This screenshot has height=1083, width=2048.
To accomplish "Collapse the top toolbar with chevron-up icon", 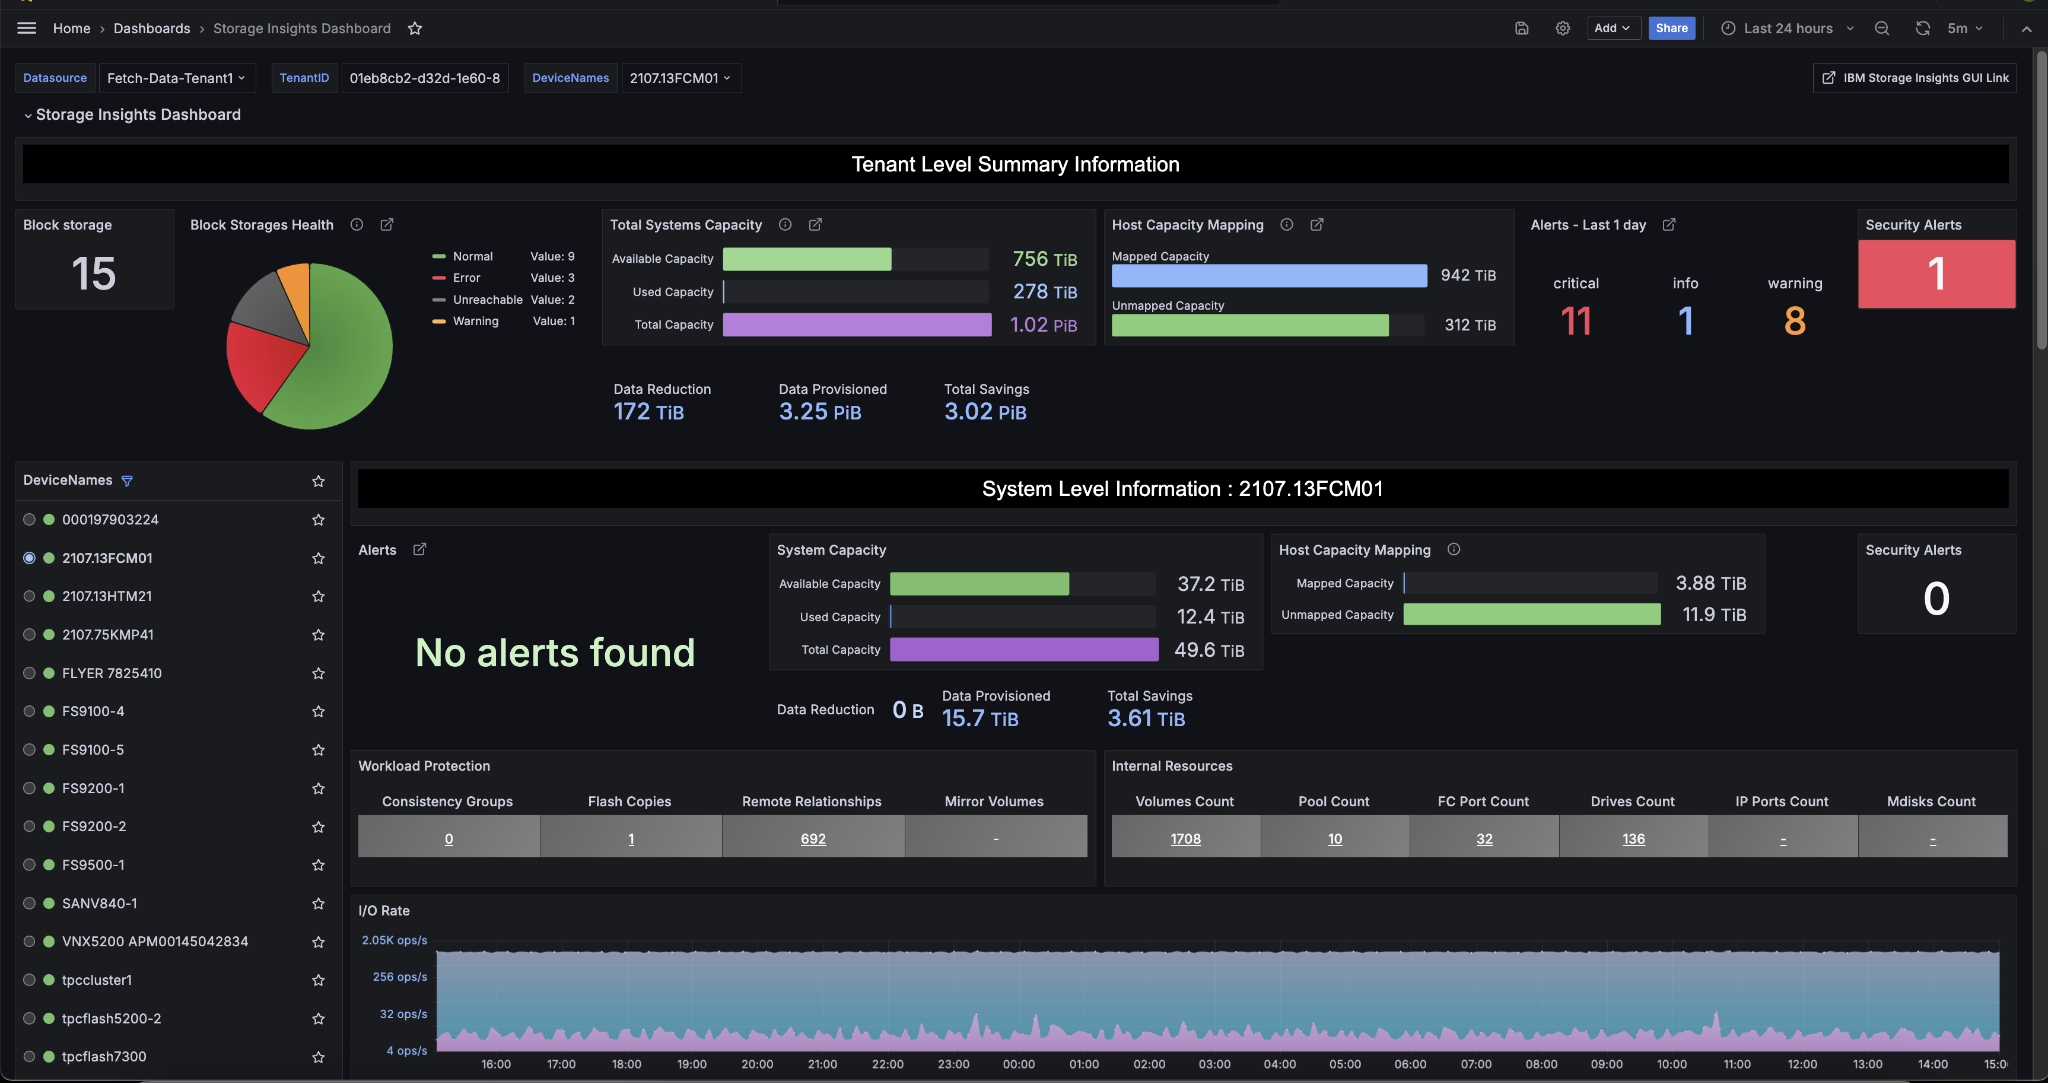I will click(x=2027, y=29).
